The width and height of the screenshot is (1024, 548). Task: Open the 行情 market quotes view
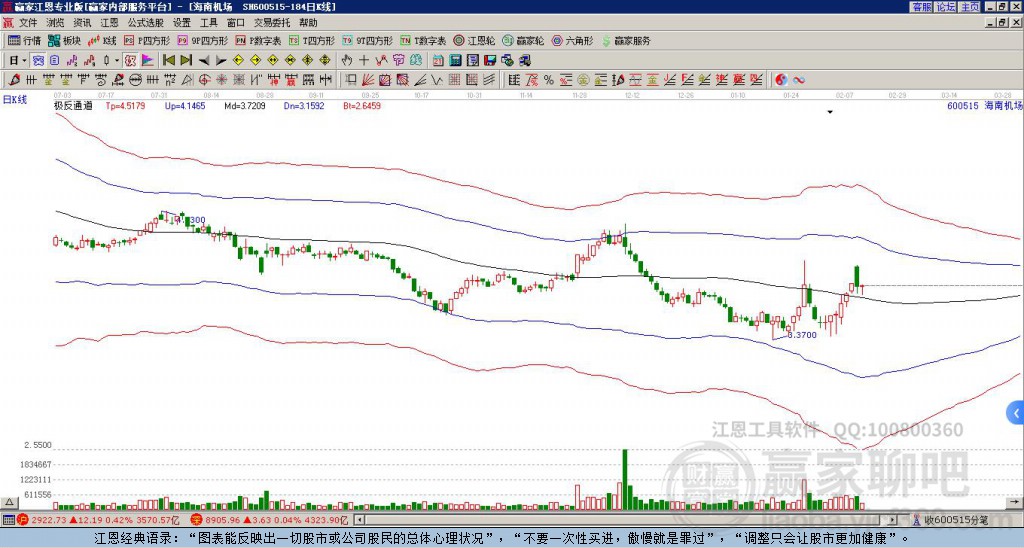24,40
